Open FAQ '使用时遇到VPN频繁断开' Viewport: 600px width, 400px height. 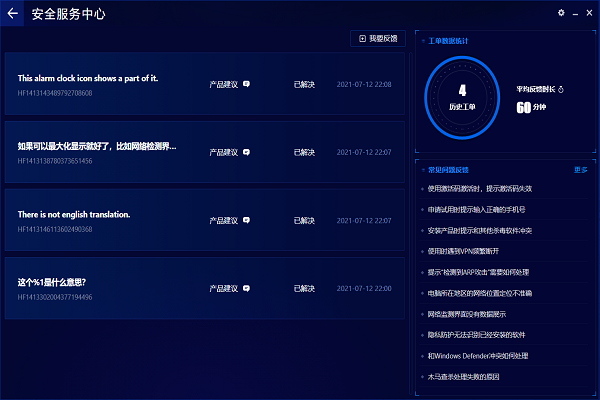tap(468, 251)
